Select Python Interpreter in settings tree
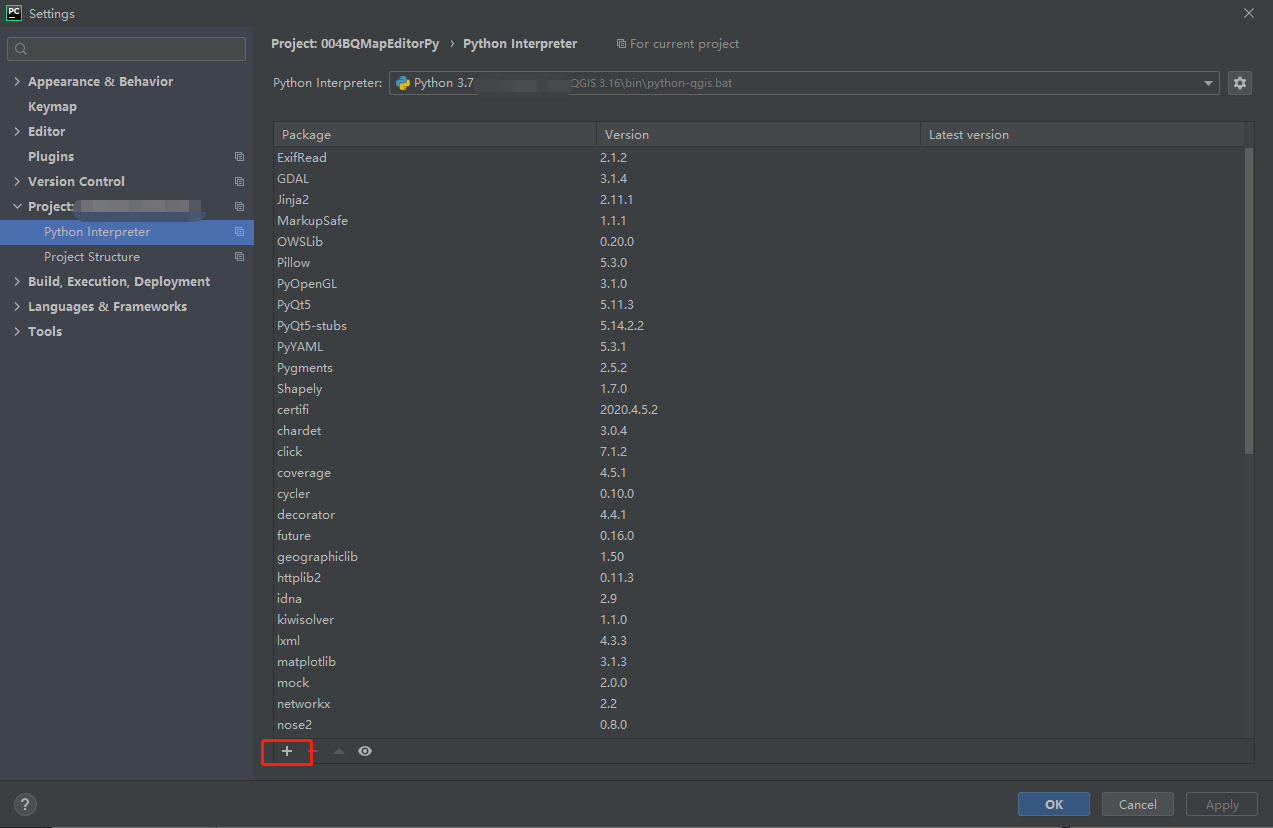Image resolution: width=1273 pixels, height=828 pixels. 97,232
